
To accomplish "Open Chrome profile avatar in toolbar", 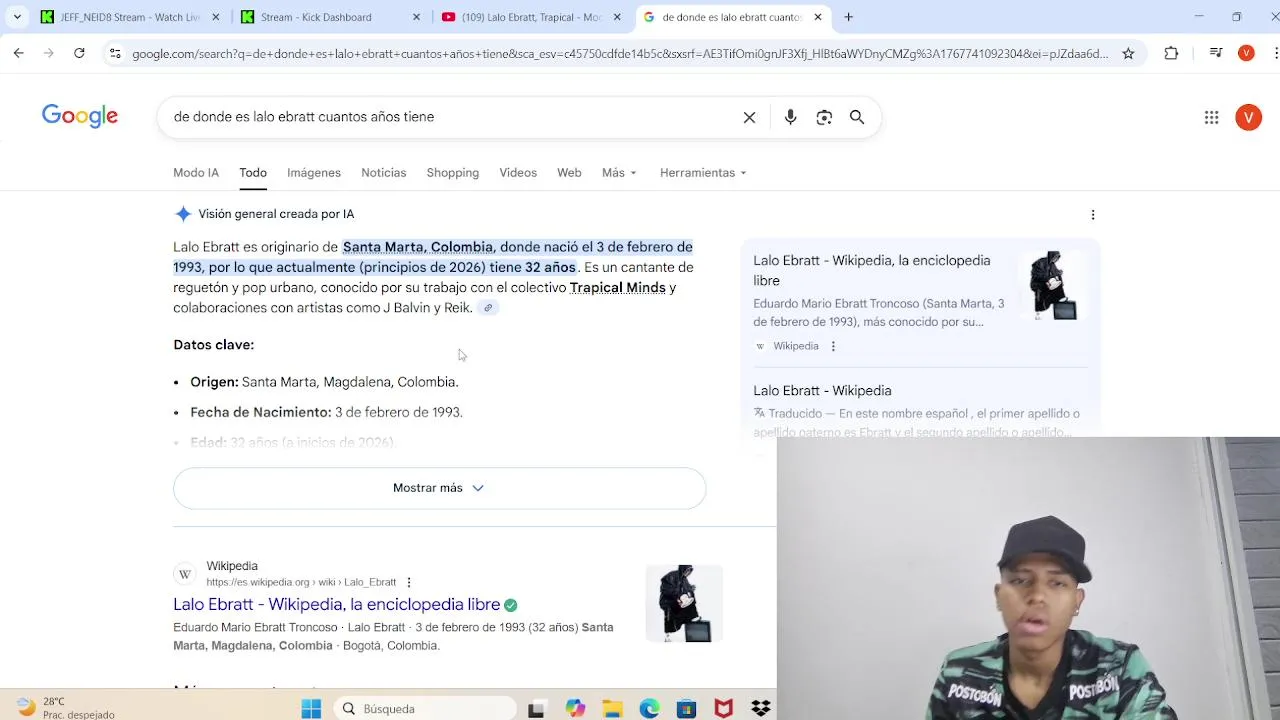I will point(1246,53).
